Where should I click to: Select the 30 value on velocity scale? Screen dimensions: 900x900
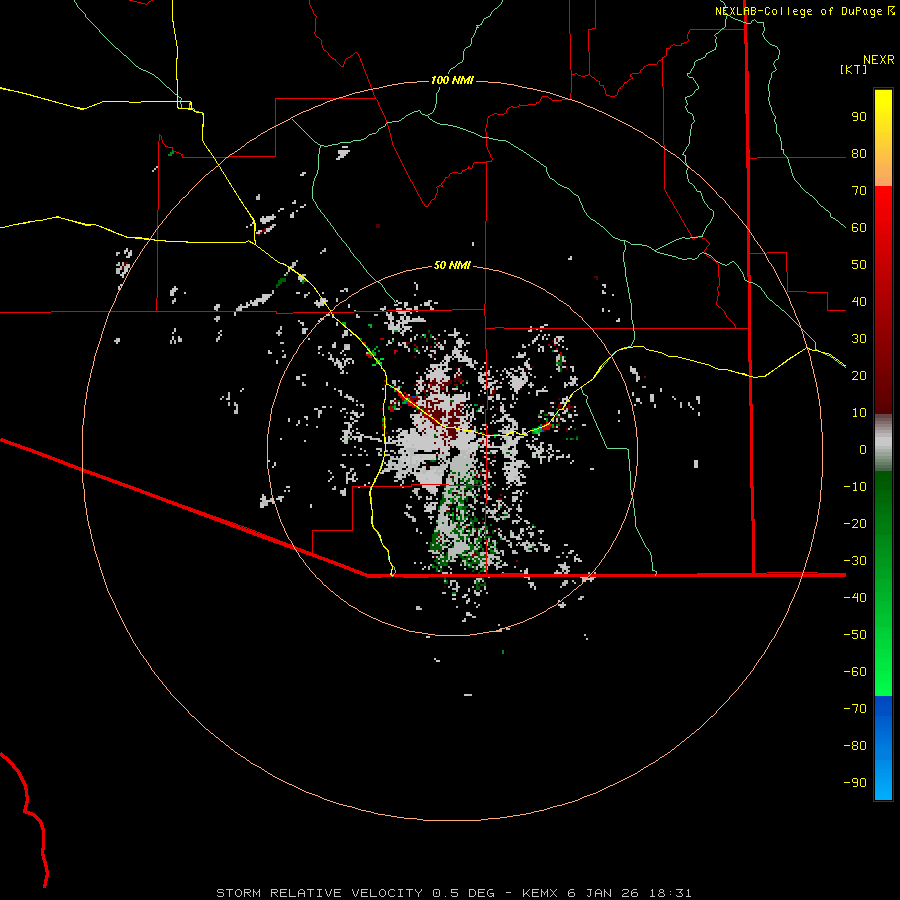[x=859, y=339]
